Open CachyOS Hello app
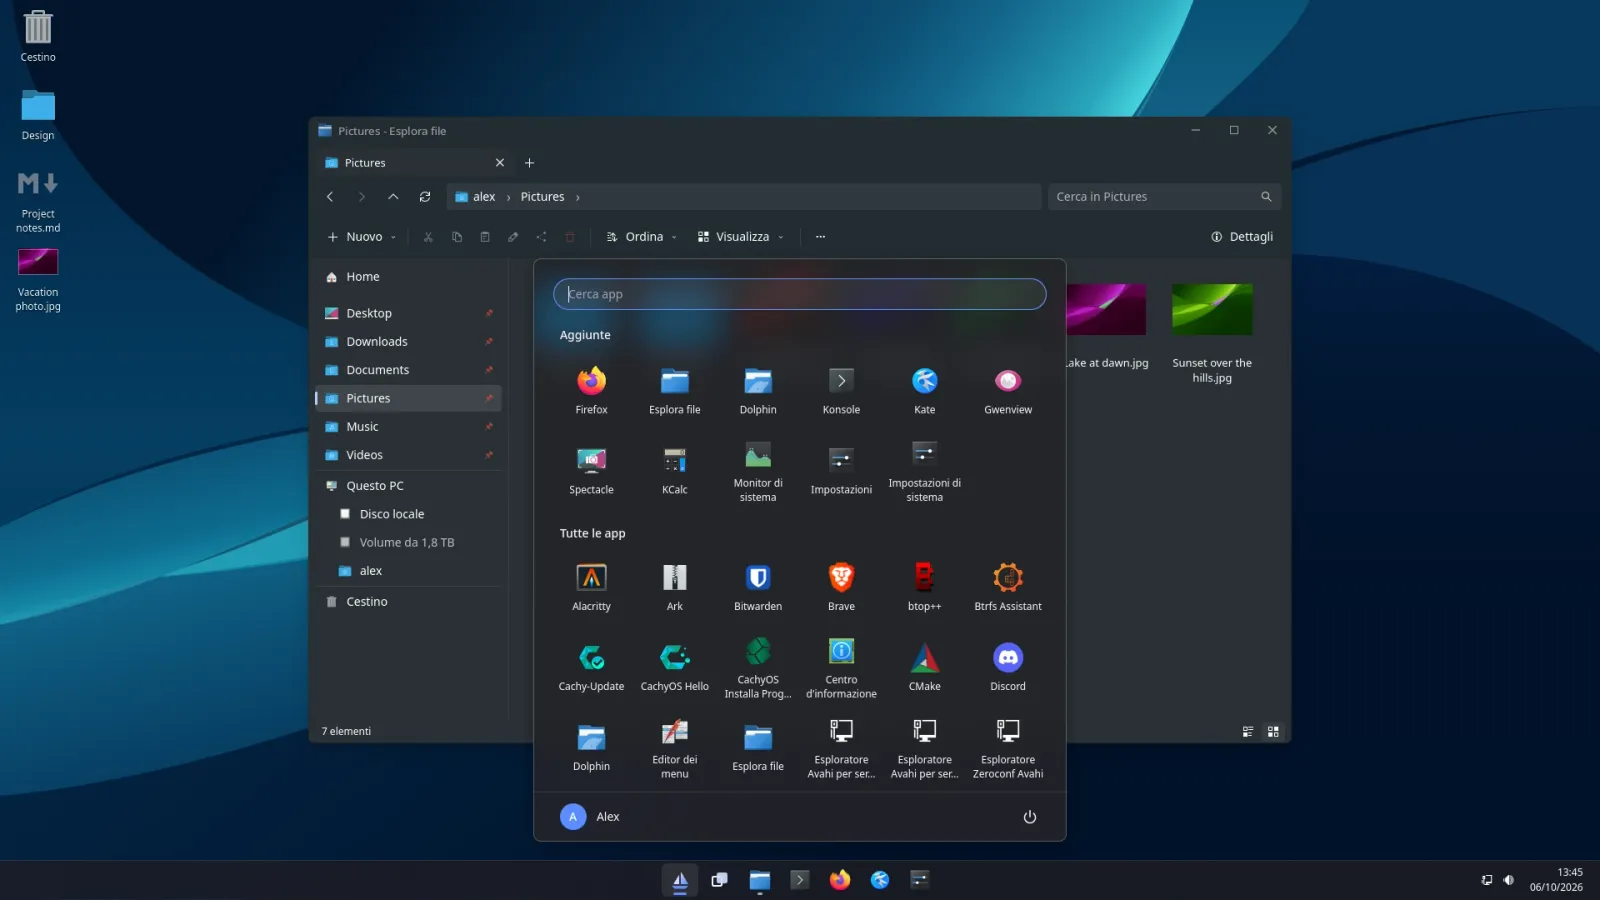The height and width of the screenshot is (900, 1600). (x=675, y=667)
